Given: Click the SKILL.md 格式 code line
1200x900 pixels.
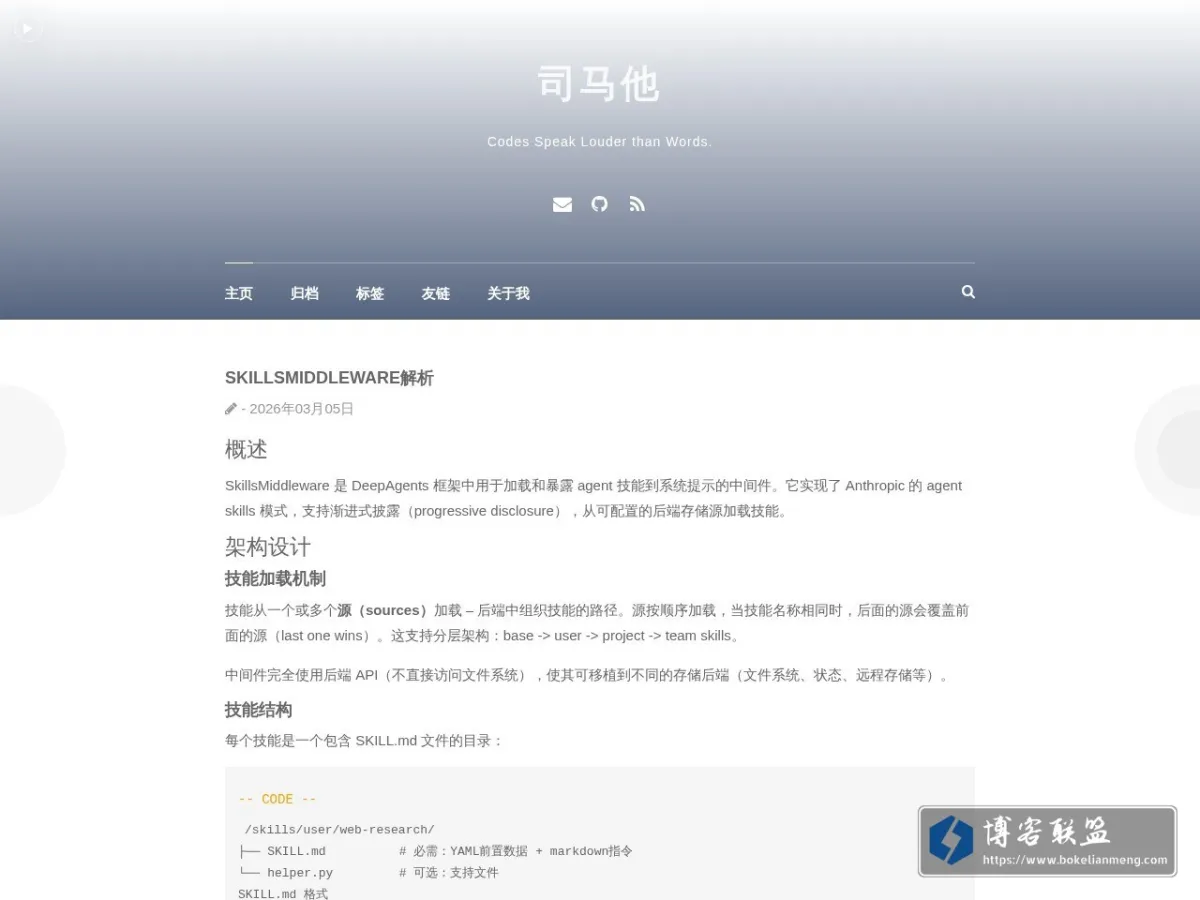Looking at the screenshot, I should coord(283,893).
